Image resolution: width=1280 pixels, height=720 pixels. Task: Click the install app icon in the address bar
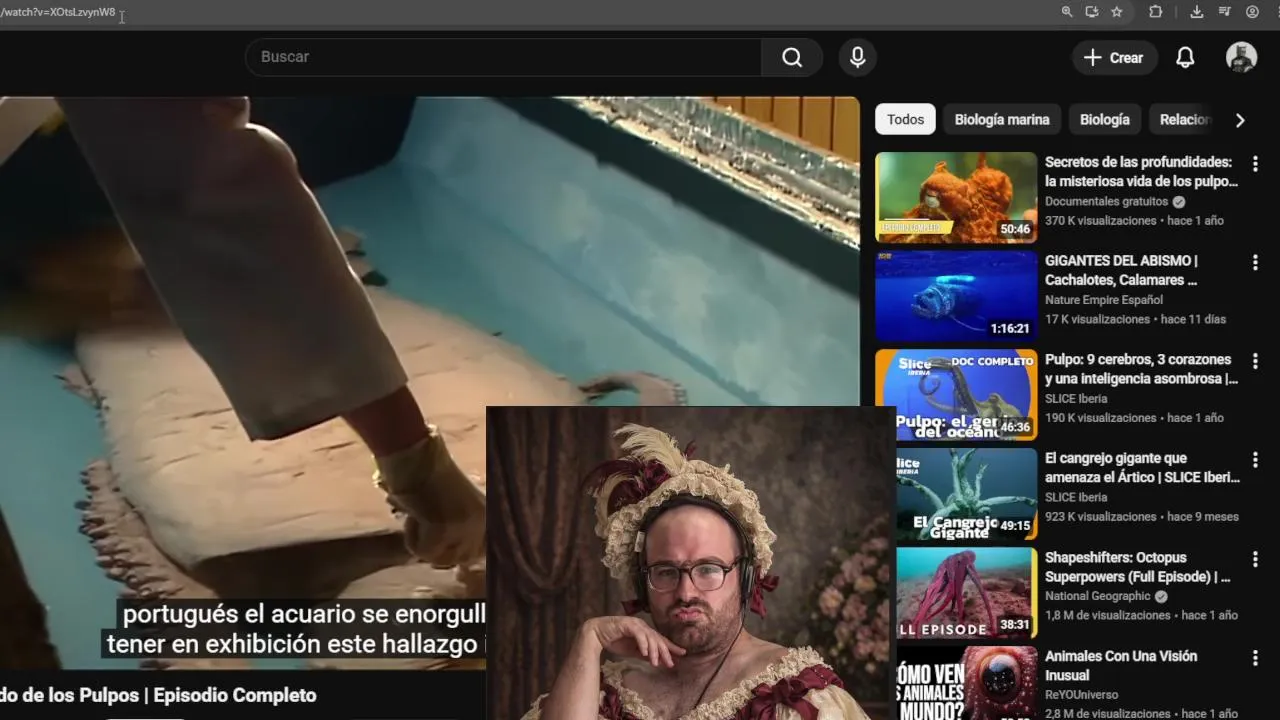point(1092,12)
